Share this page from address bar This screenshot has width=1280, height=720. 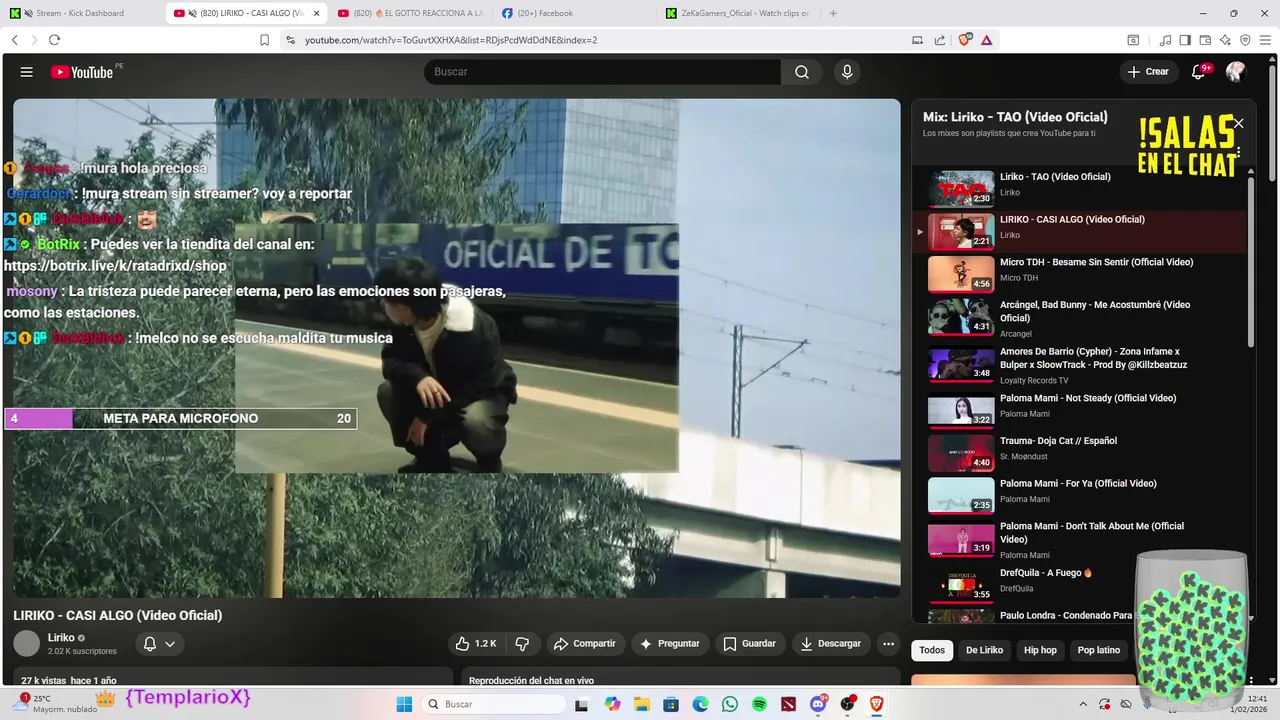[940, 40]
